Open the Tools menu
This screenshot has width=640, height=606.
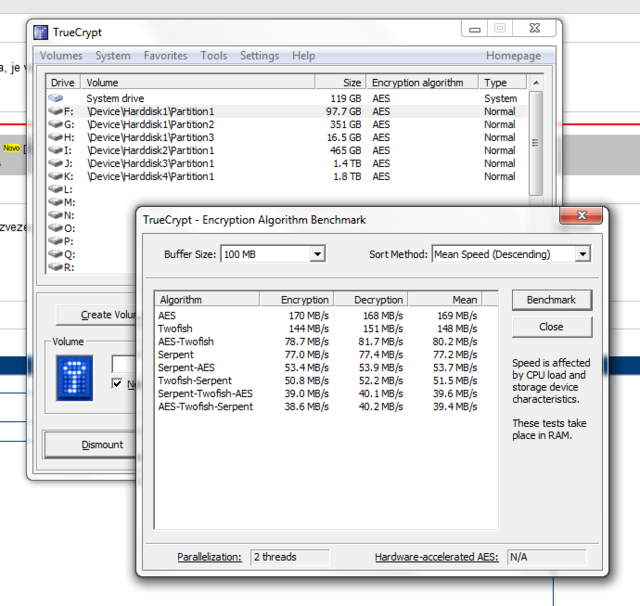tap(213, 55)
